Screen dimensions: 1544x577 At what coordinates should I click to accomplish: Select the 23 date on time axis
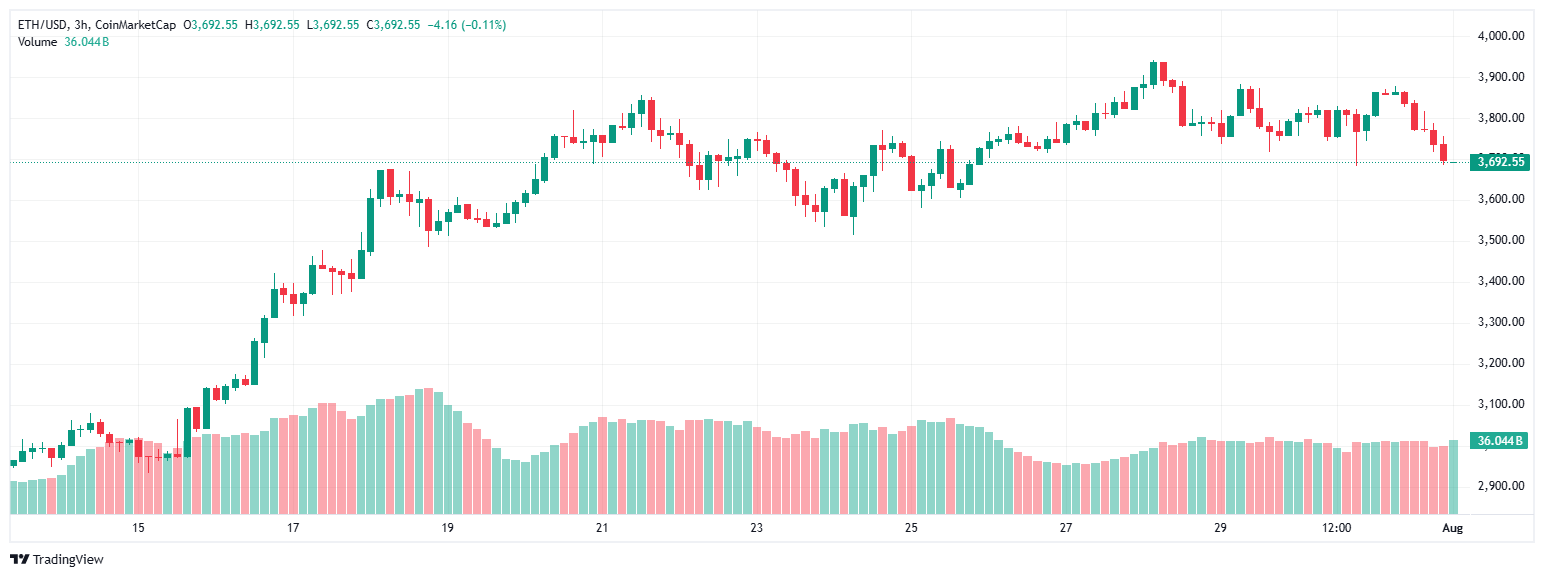point(756,528)
